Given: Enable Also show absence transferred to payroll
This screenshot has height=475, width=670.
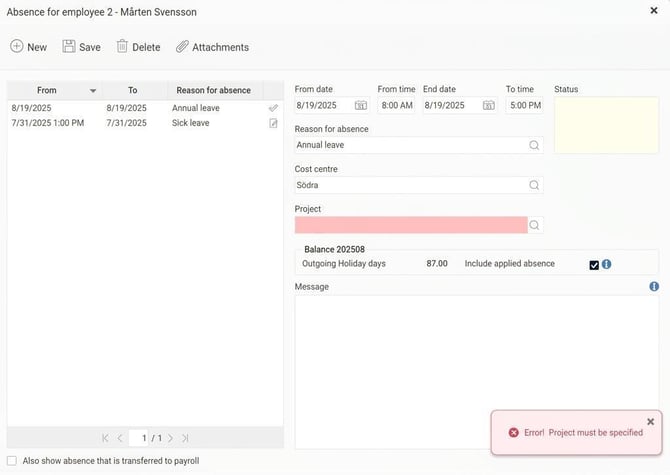Looking at the screenshot, I should [12, 460].
